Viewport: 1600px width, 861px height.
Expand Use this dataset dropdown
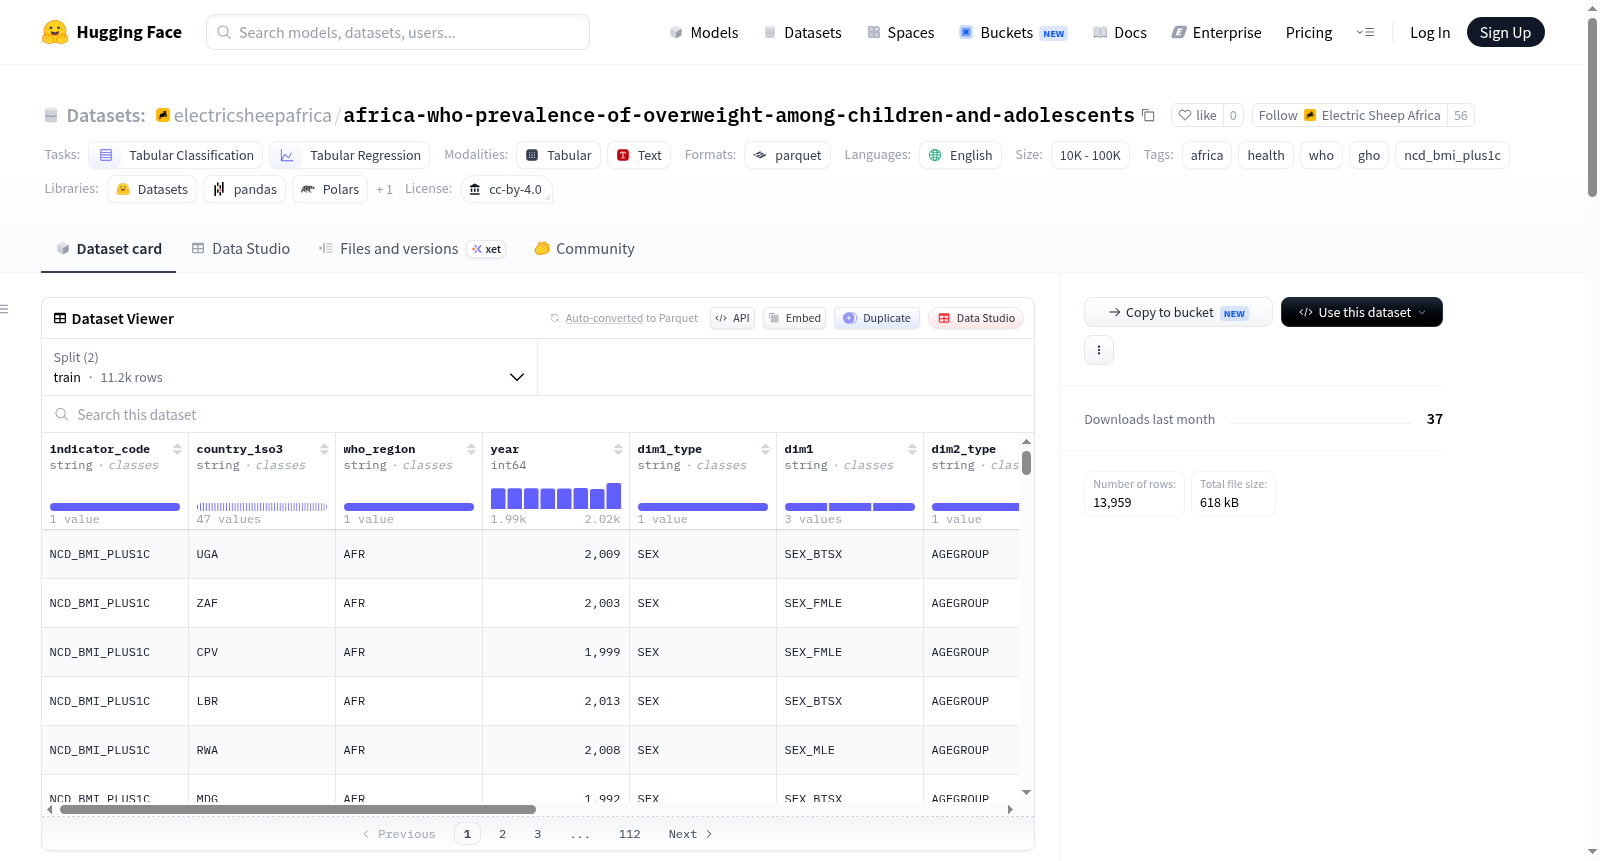1362,312
